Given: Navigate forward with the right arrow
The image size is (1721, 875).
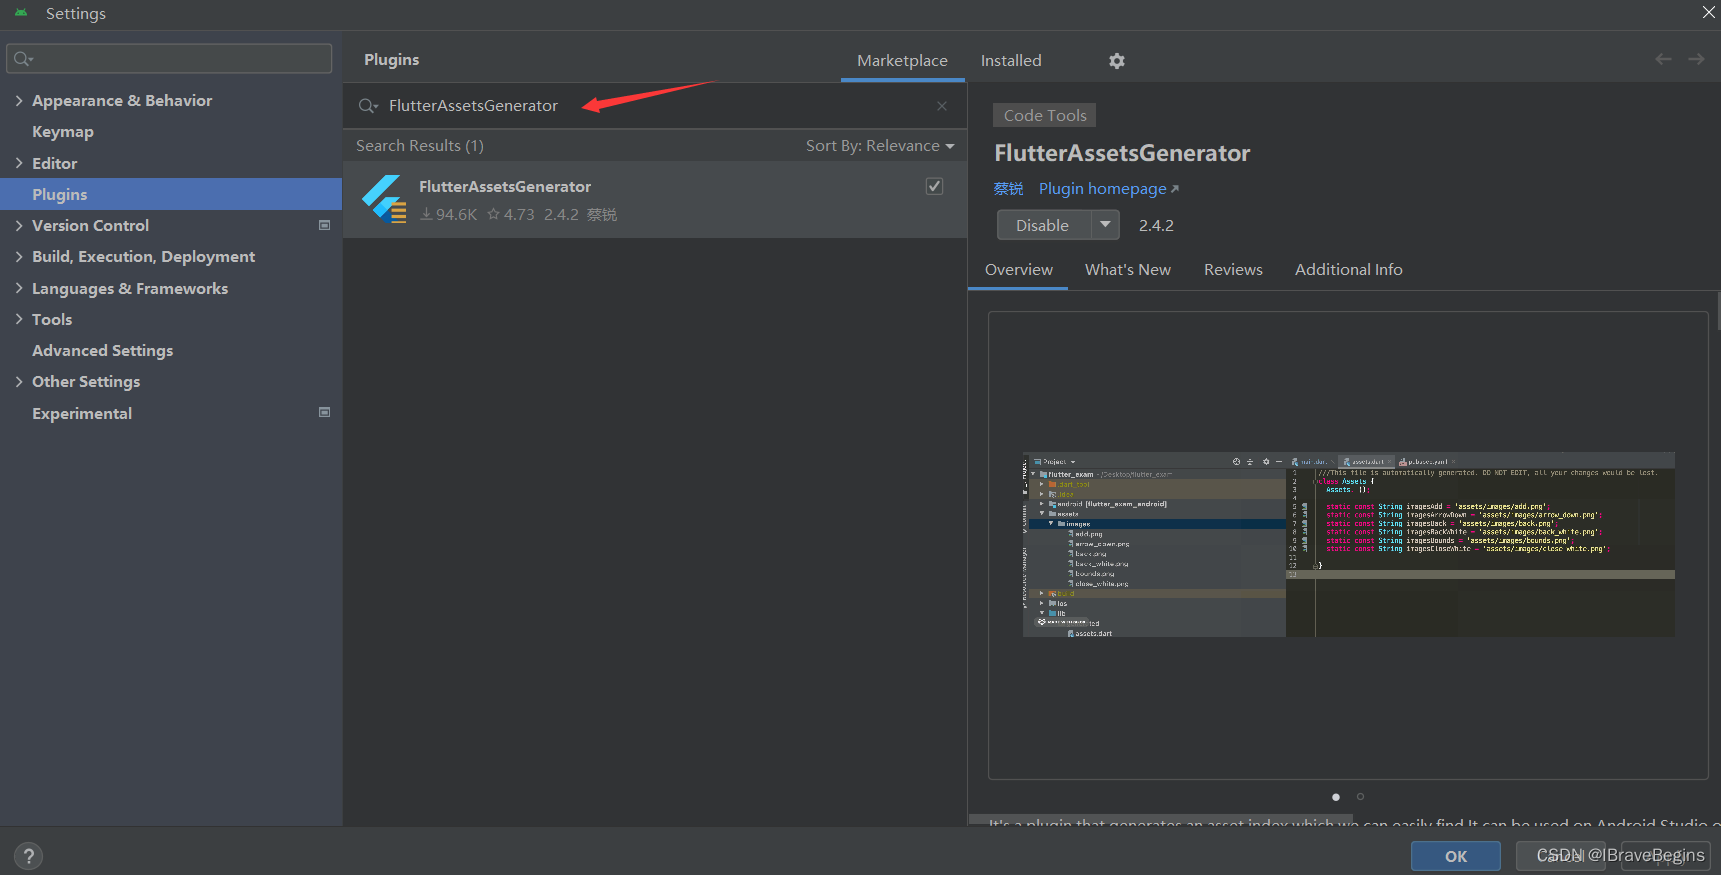Looking at the screenshot, I should tap(1696, 60).
